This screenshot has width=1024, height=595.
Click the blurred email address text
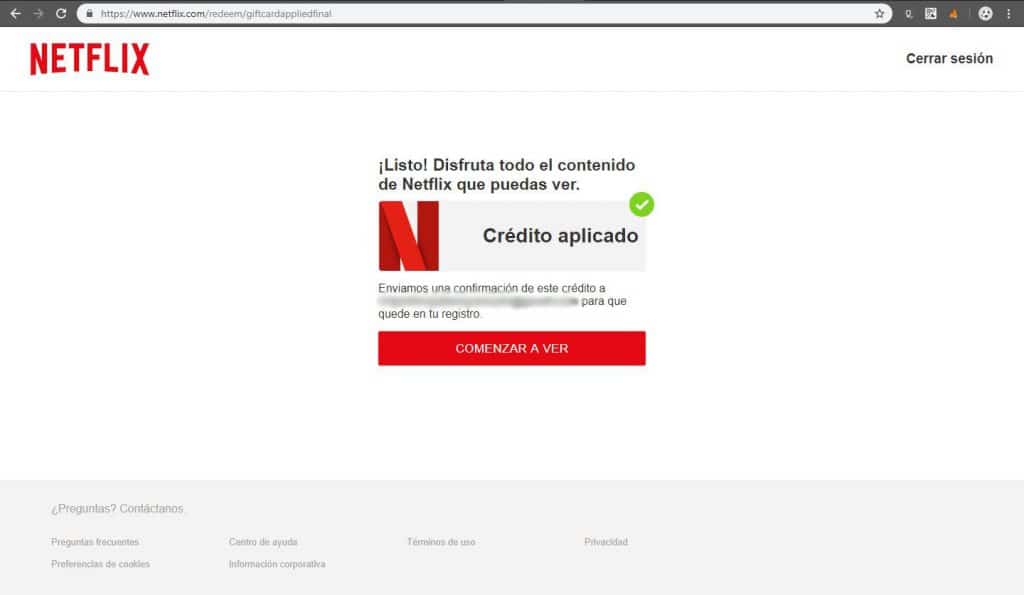(x=478, y=301)
